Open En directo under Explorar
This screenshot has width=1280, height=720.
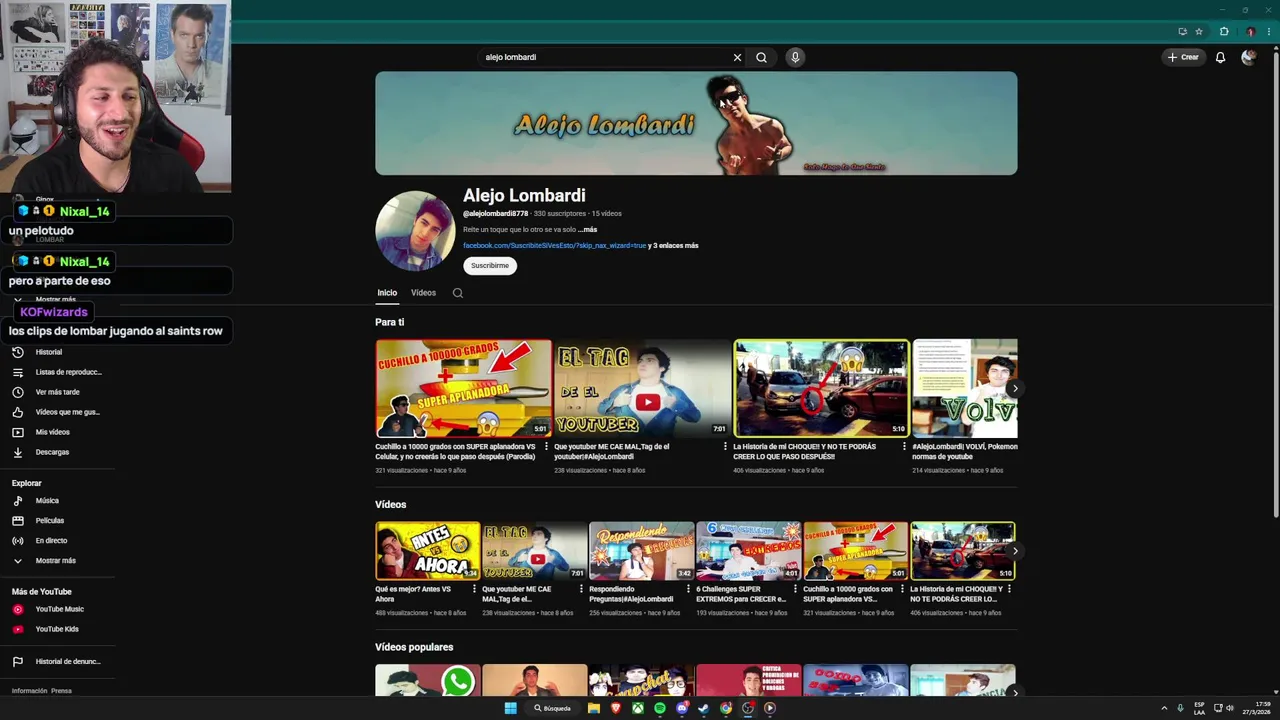pyautogui.click(x=40, y=540)
